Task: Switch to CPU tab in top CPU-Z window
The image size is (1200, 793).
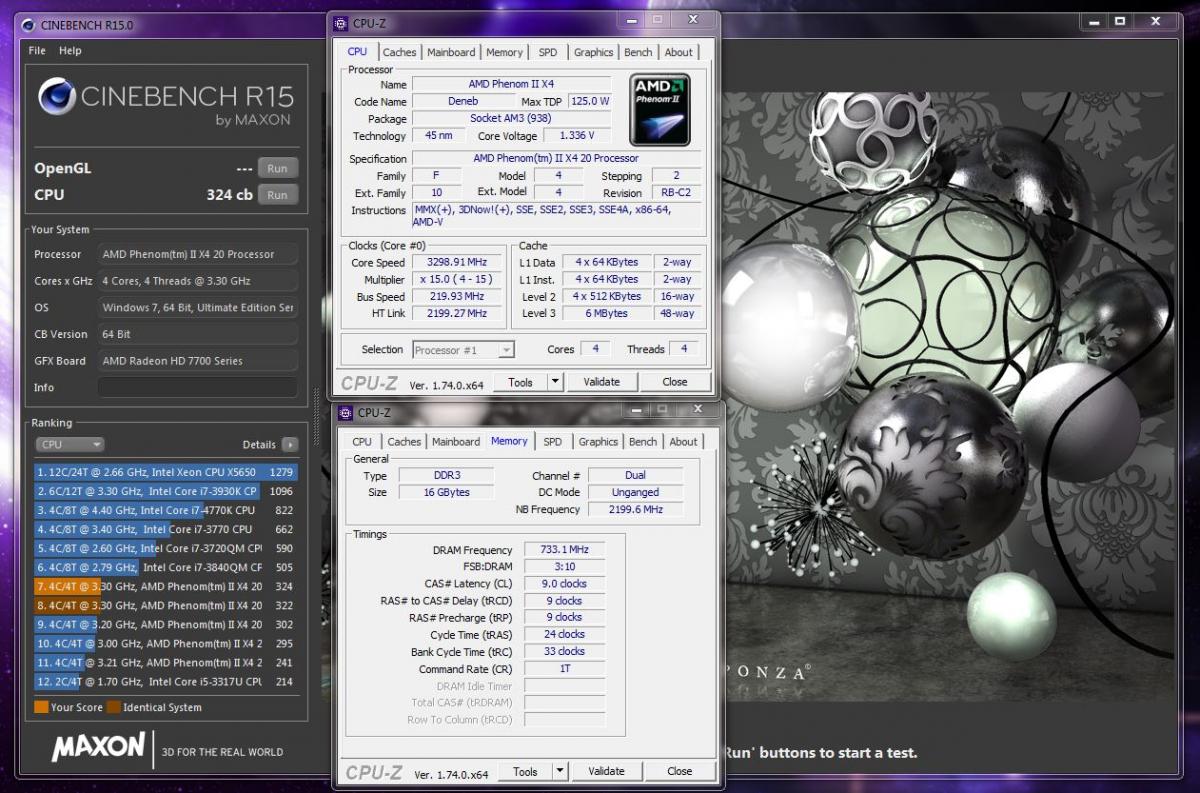Action: point(357,52)
